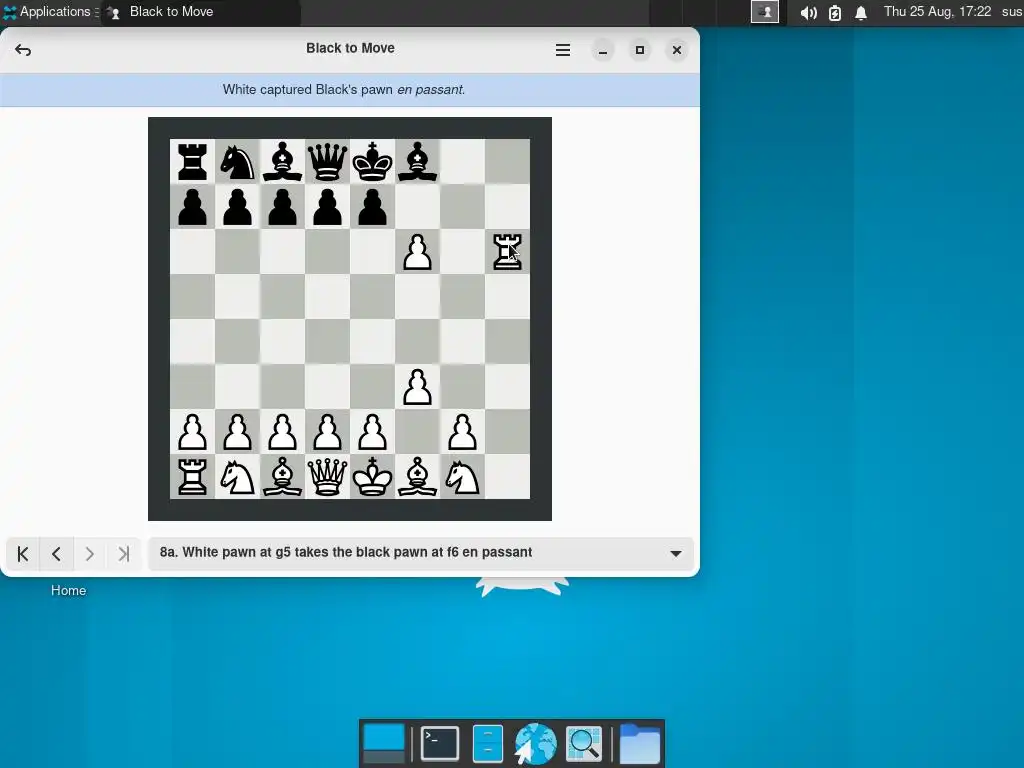Click the white pawn on d2
This screenshot has height=768, width=1024.
tap(327, 432)
